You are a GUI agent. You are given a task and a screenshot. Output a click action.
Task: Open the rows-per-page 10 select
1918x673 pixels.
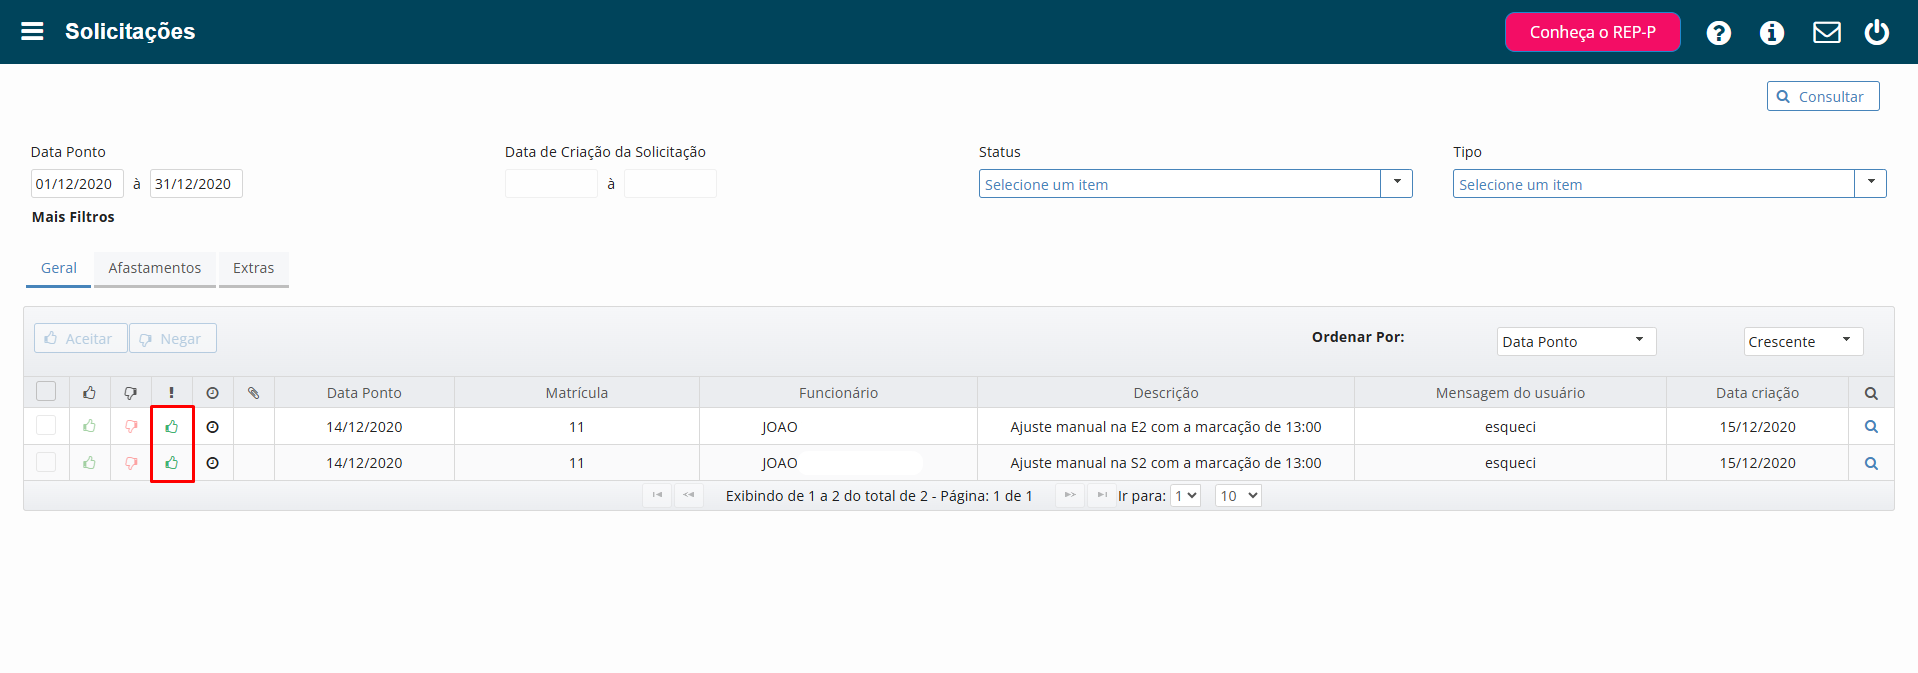1238,496
